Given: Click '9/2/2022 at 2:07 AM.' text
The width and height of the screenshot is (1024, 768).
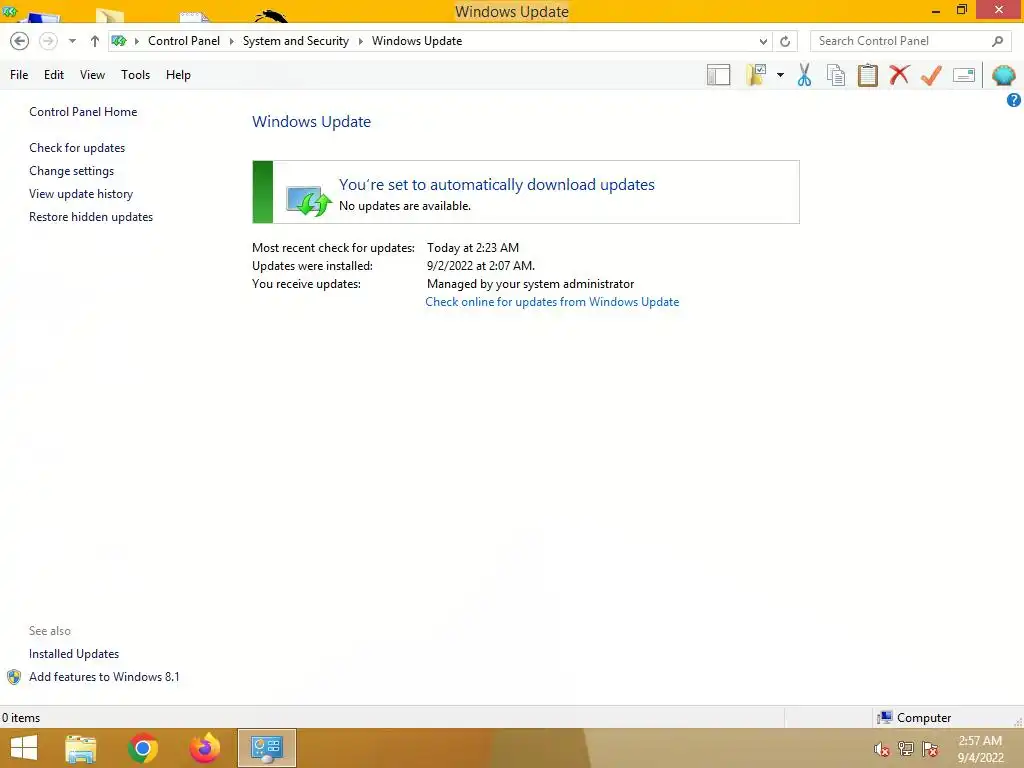Looking at the screenshot, I should click(x=481, y=266).
